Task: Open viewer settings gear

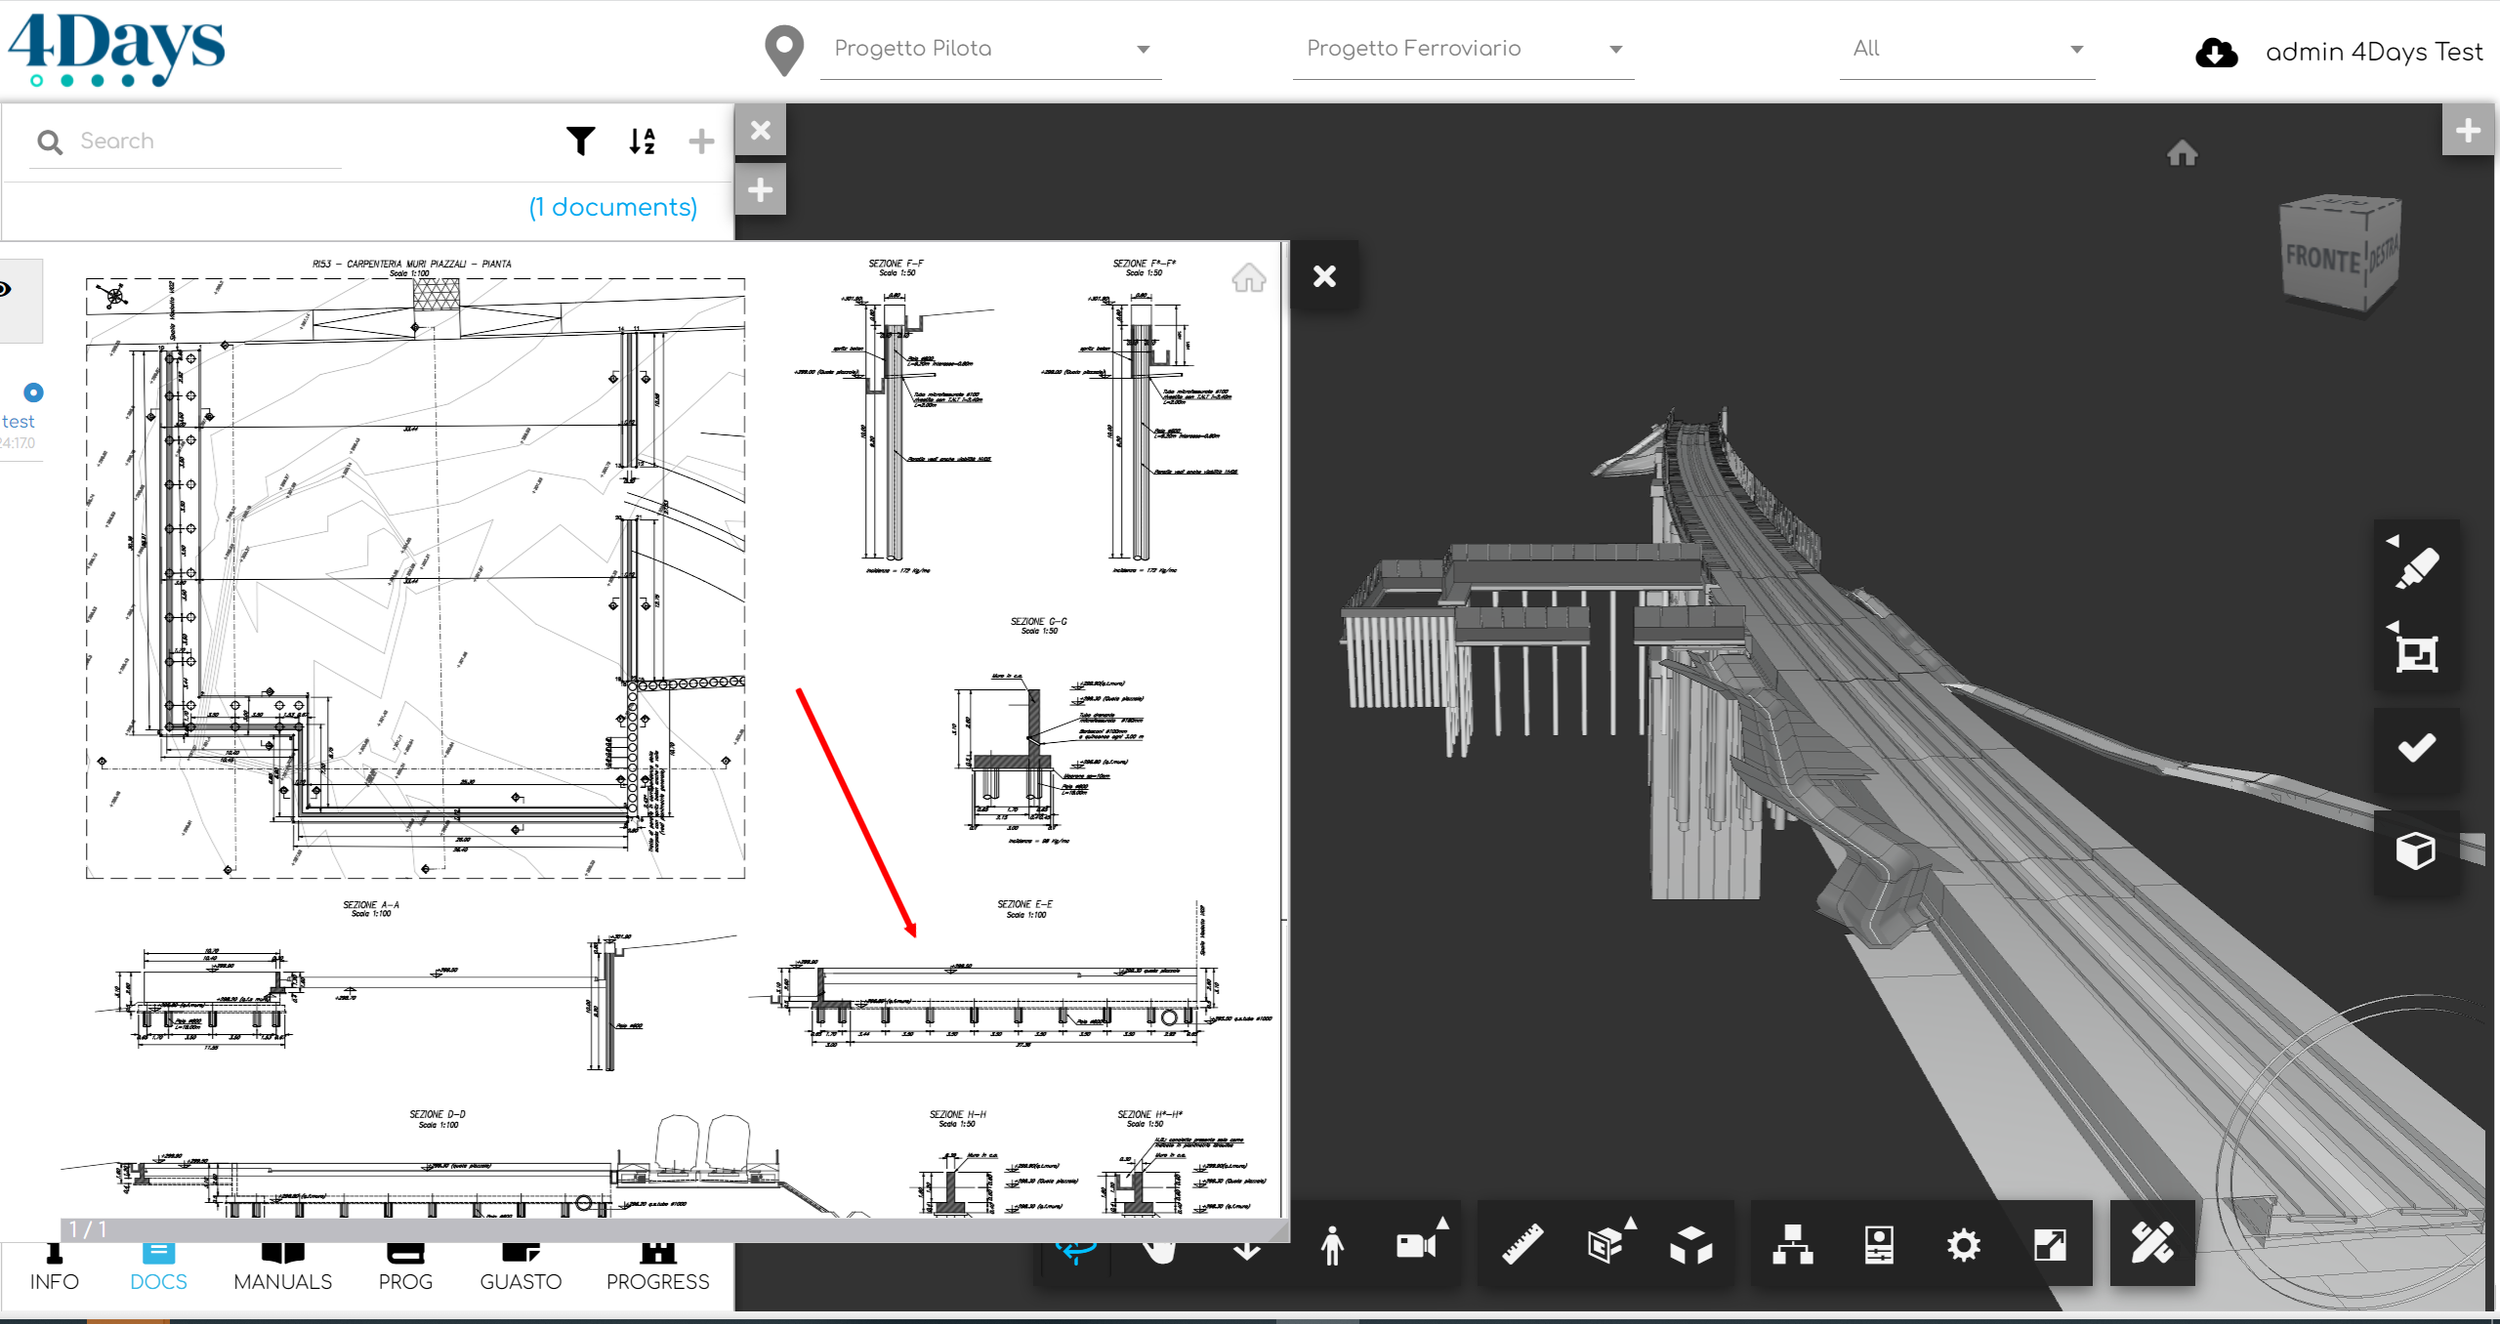Action: point(1963,1245)
